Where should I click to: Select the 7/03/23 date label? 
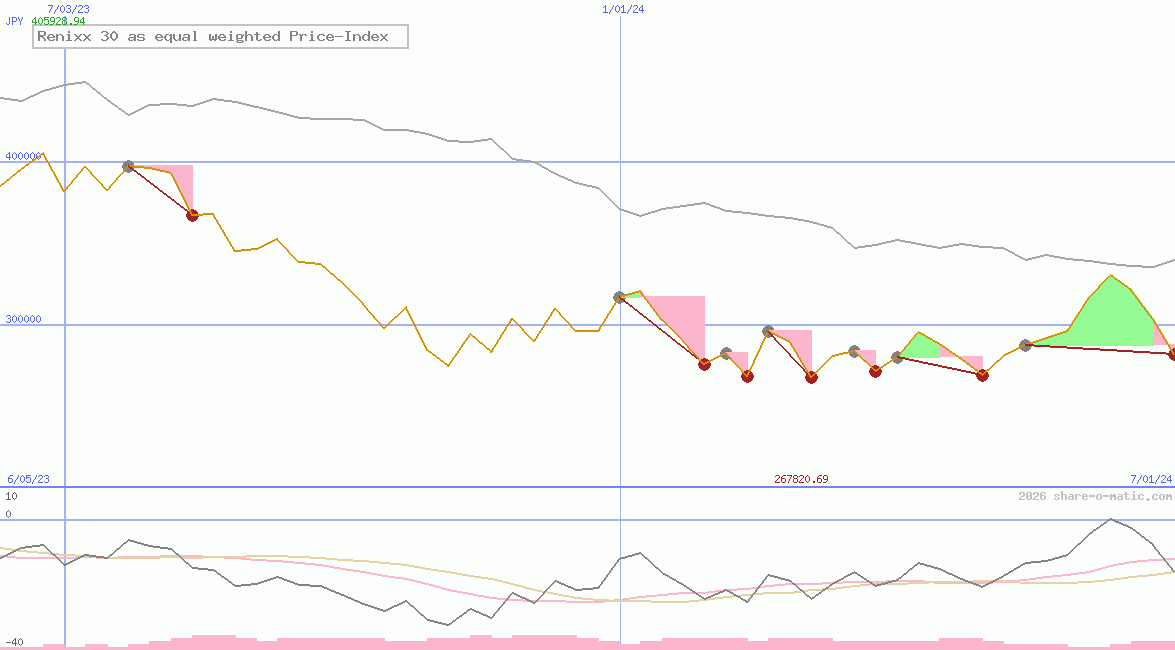[x=68, y=9]
